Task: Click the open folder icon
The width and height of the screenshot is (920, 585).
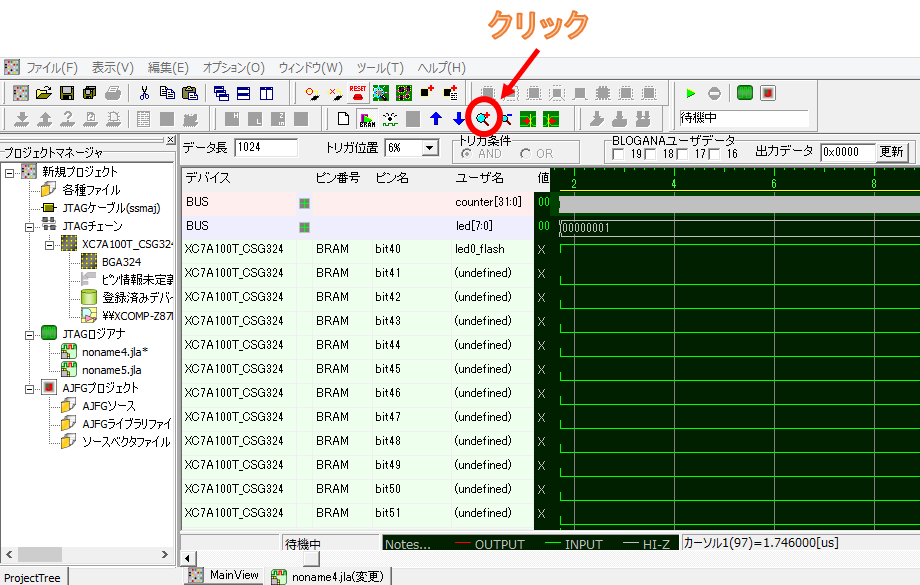Action: click(x=44, y=93)
